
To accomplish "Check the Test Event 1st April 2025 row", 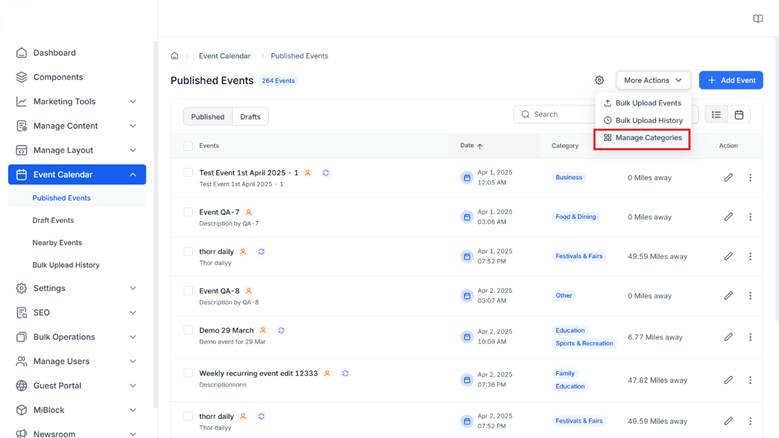I will pyautogui.click(x=188, y=172).
